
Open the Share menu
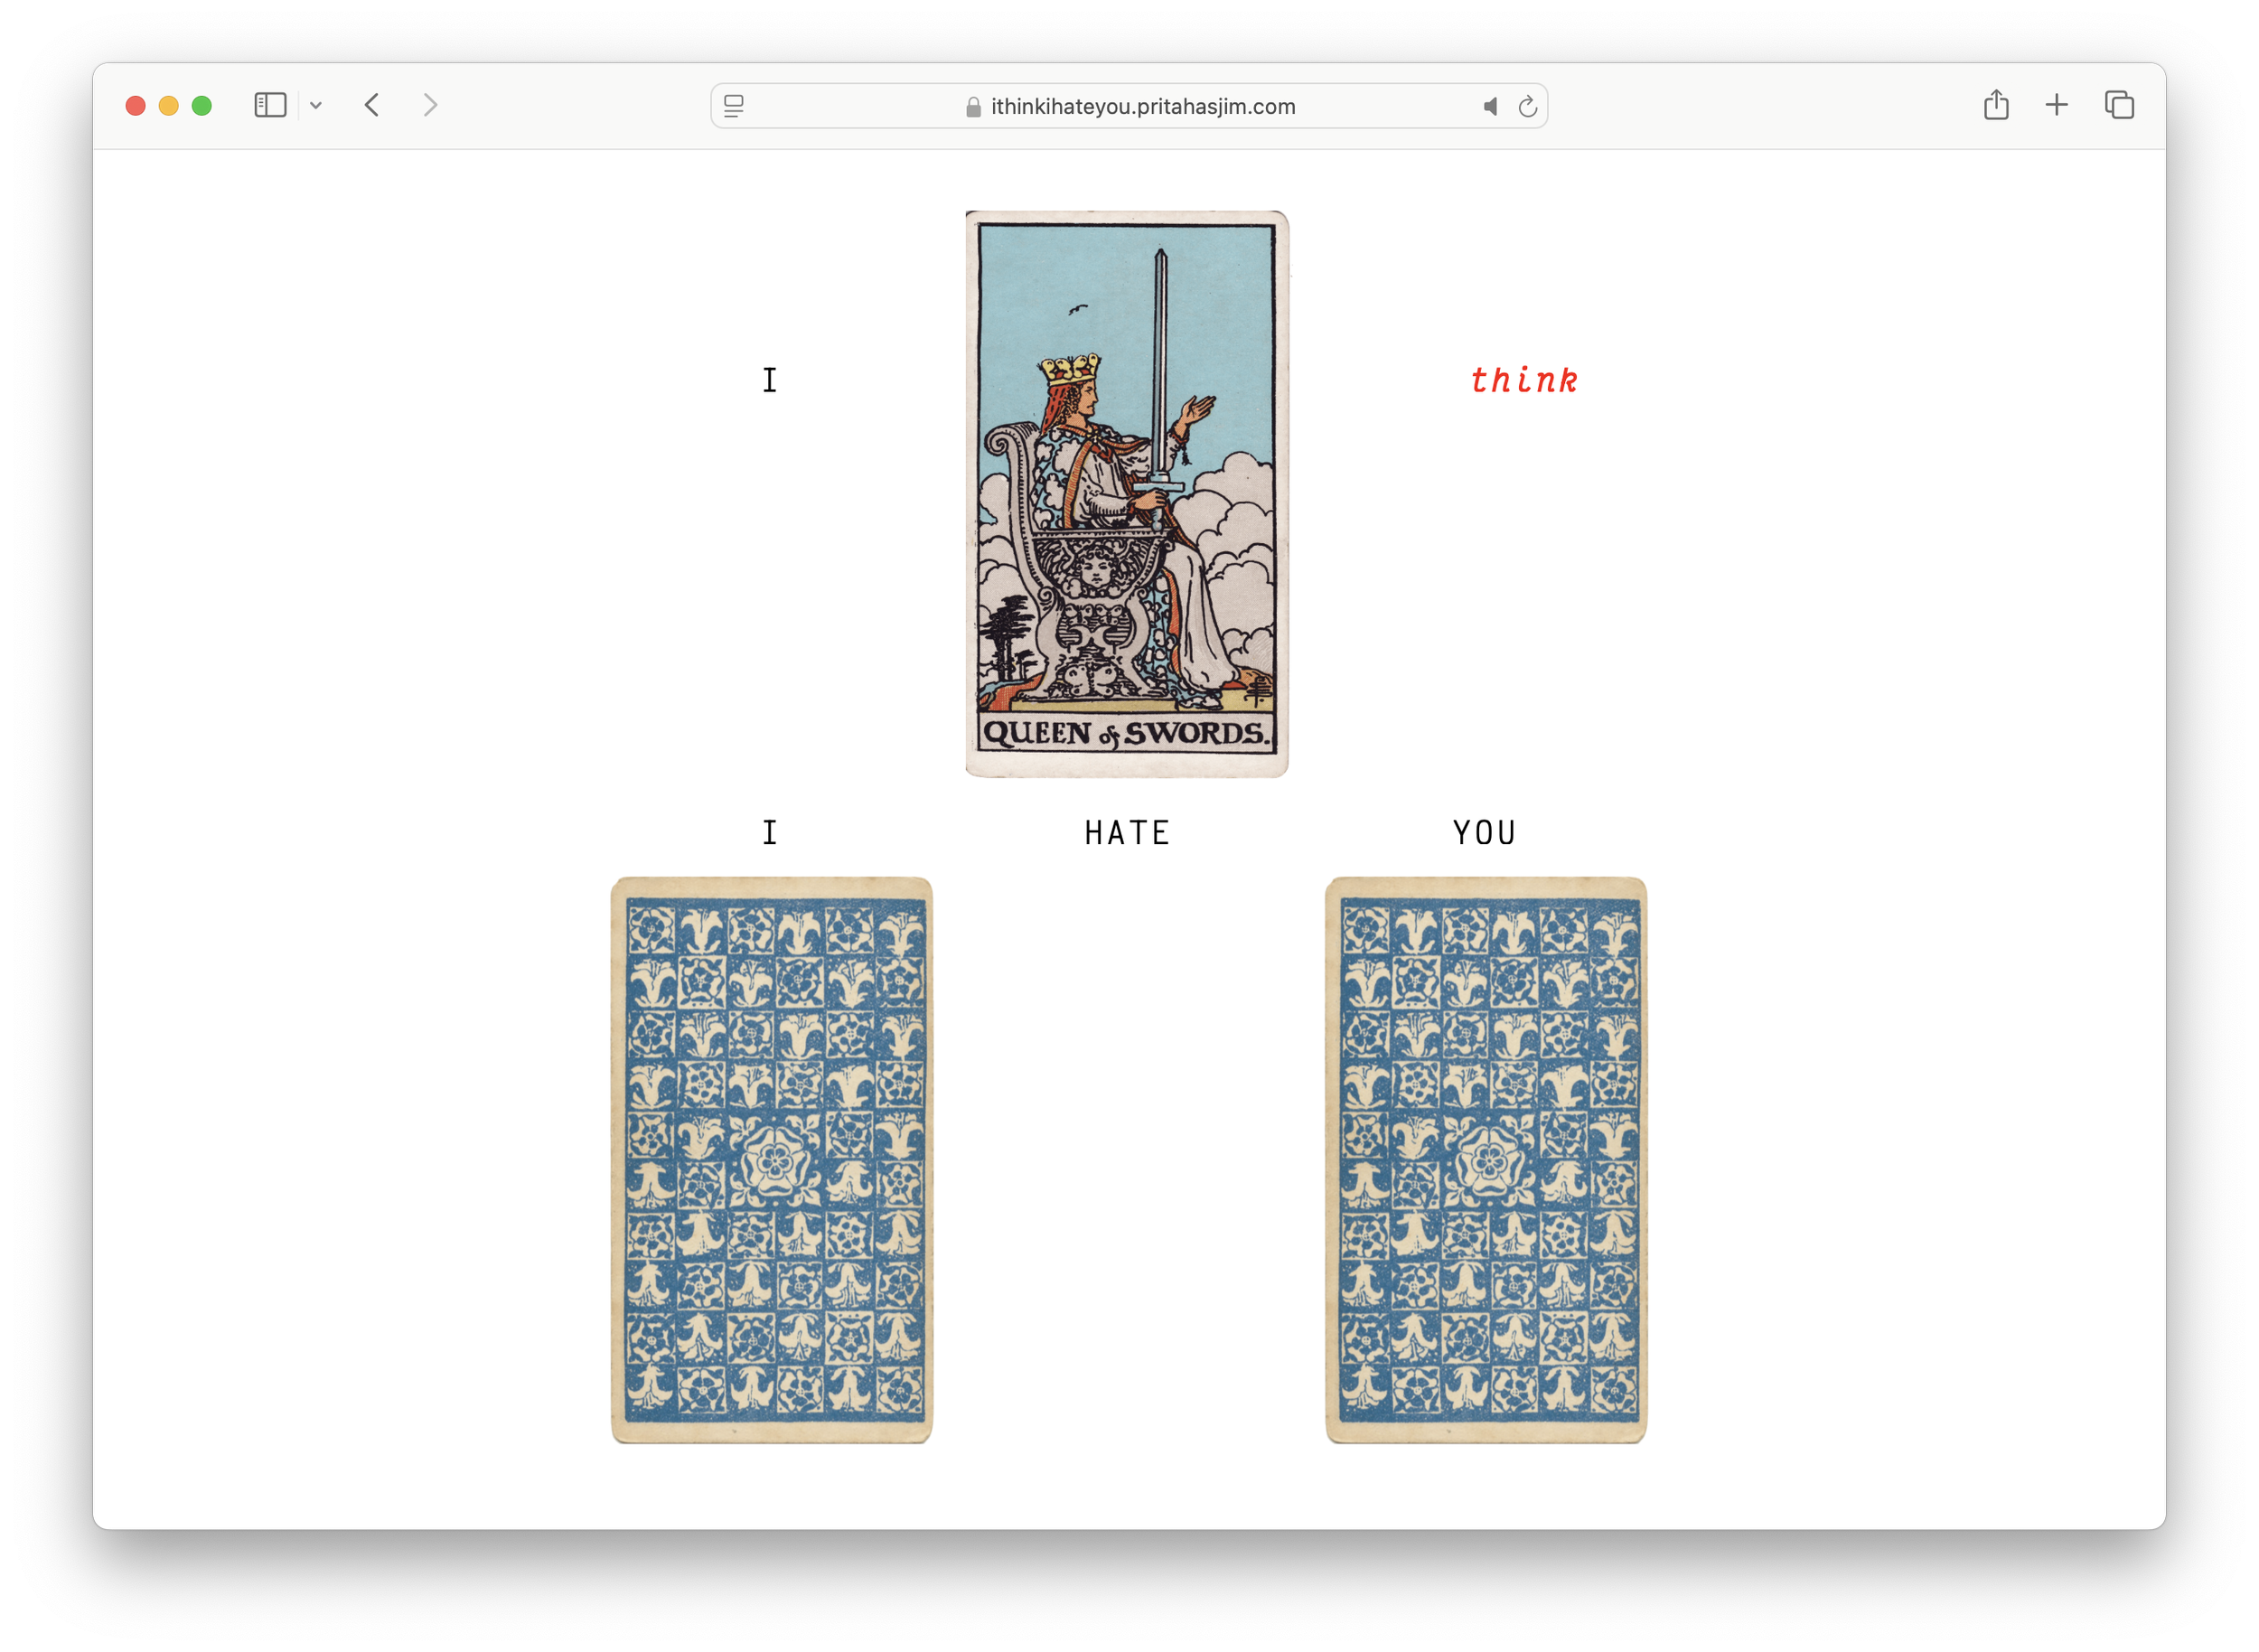point(1996,105)
